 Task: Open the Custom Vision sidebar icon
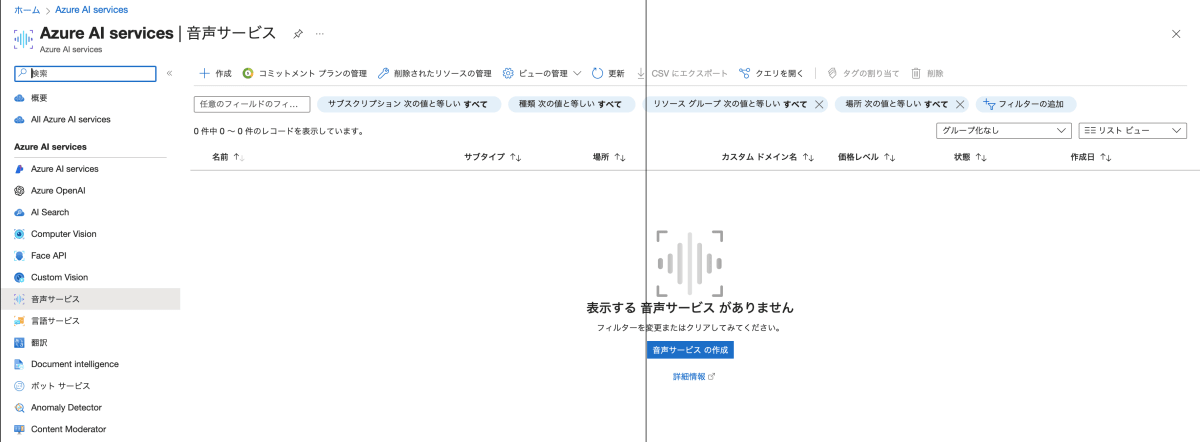20,277
